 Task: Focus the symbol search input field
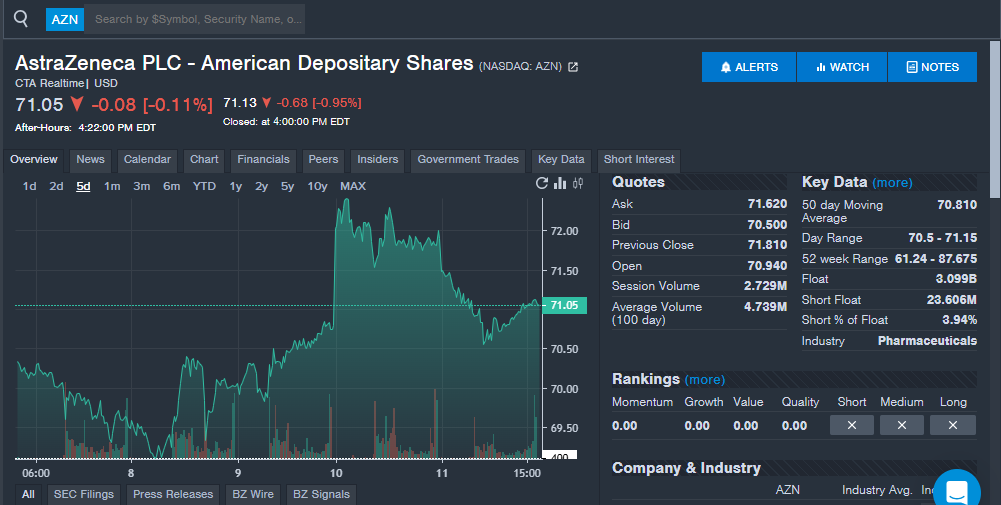tap(195, 19)
